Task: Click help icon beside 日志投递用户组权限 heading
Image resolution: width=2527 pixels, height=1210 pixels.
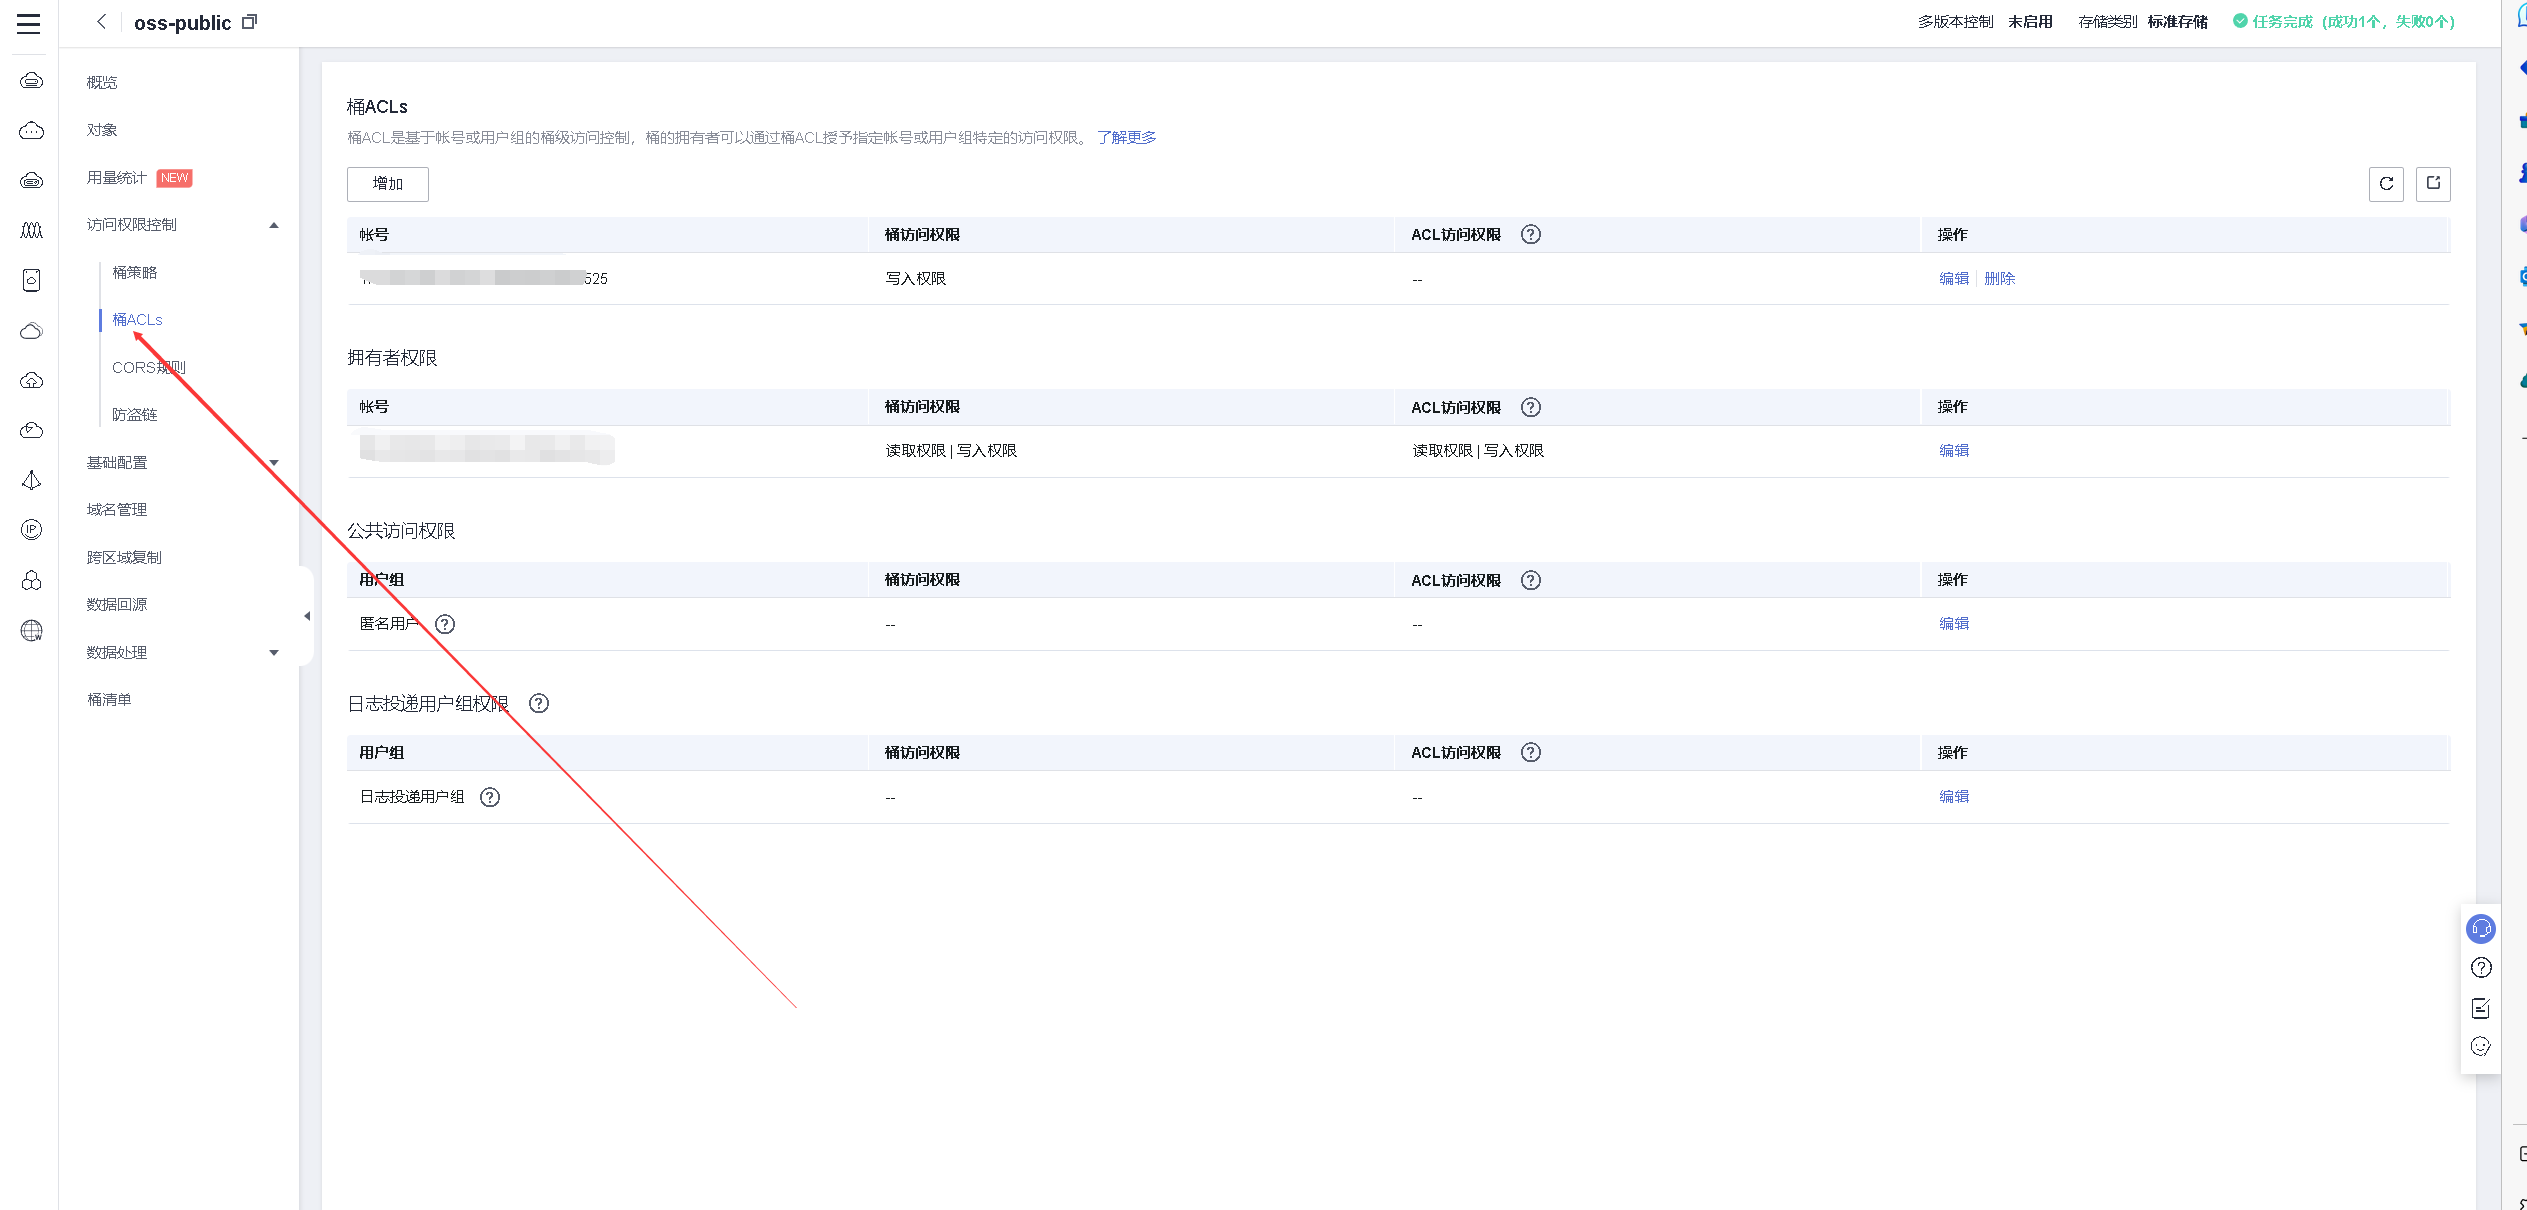Action: [x=539, y=704]
